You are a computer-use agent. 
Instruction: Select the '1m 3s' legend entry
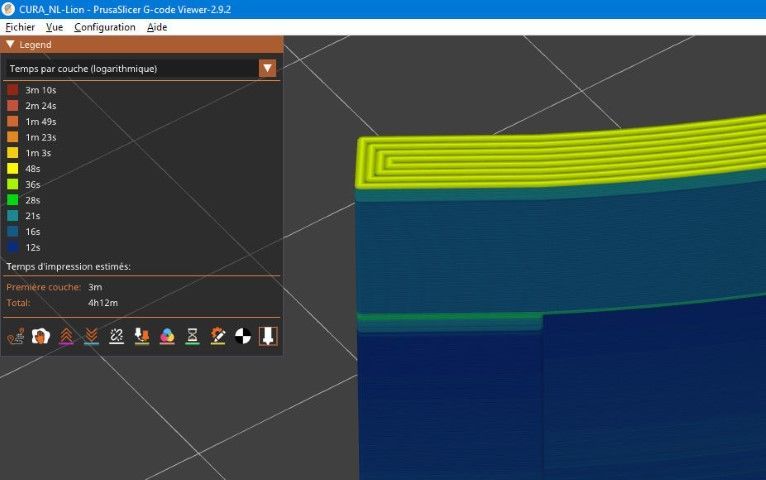[x=29, y=153]
